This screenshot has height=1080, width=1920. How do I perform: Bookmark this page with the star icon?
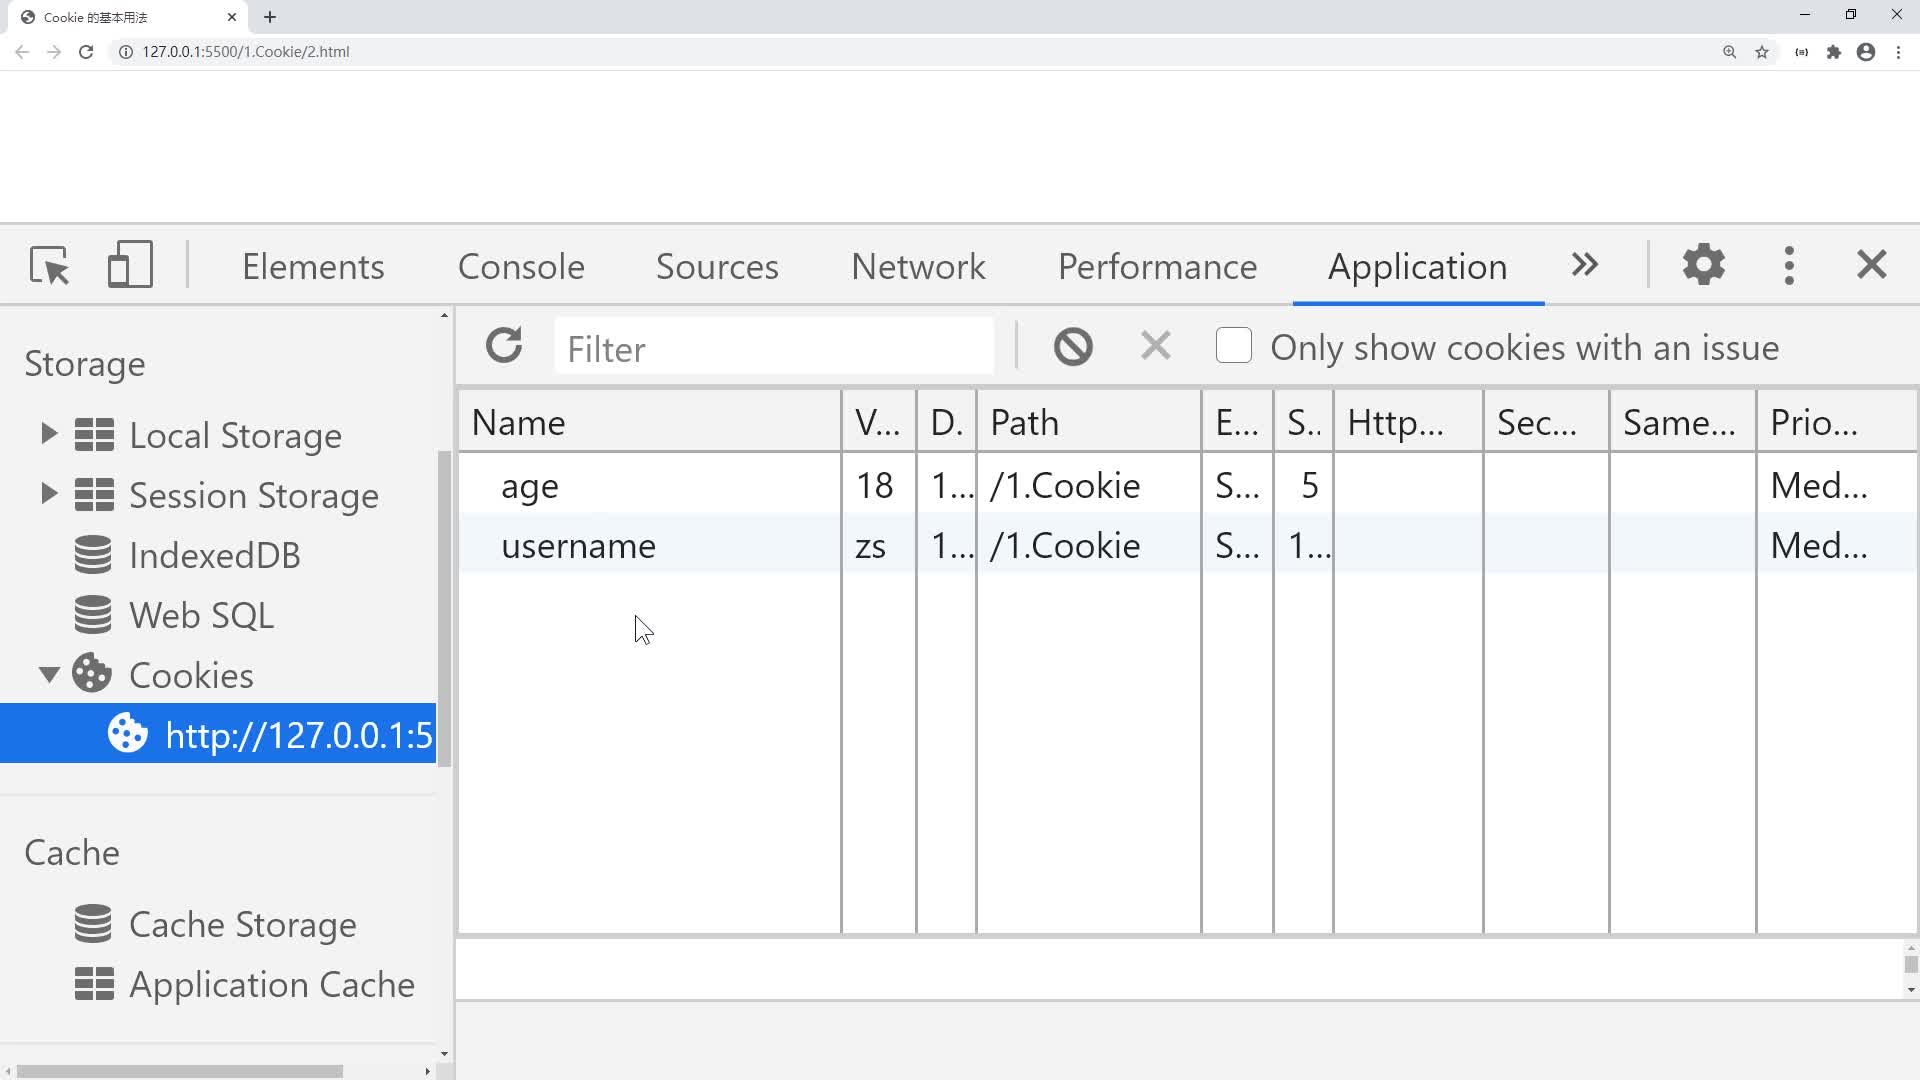[1762, 52]
